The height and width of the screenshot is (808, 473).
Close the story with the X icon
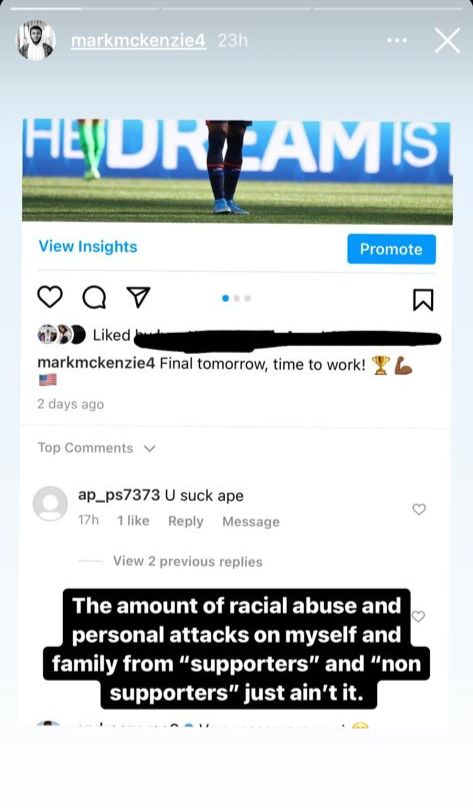447,41
